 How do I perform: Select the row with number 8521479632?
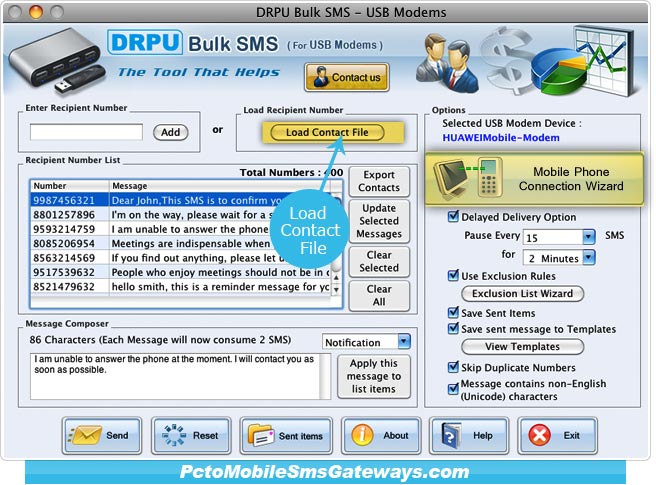[180, 287]
